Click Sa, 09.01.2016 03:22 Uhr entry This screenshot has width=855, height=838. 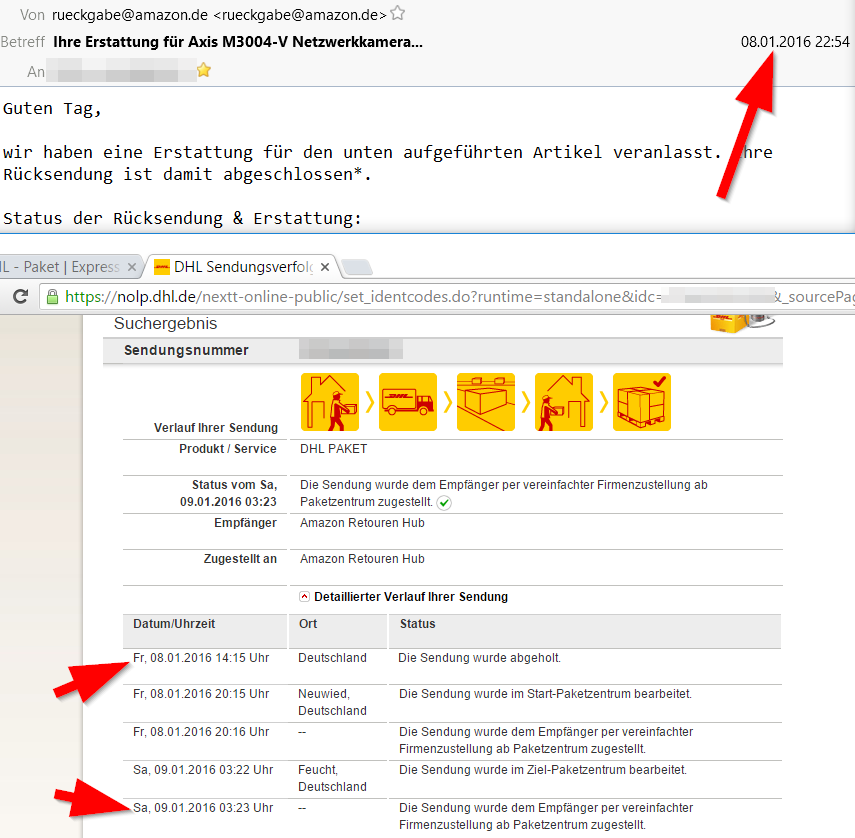[x=203, y=770]
